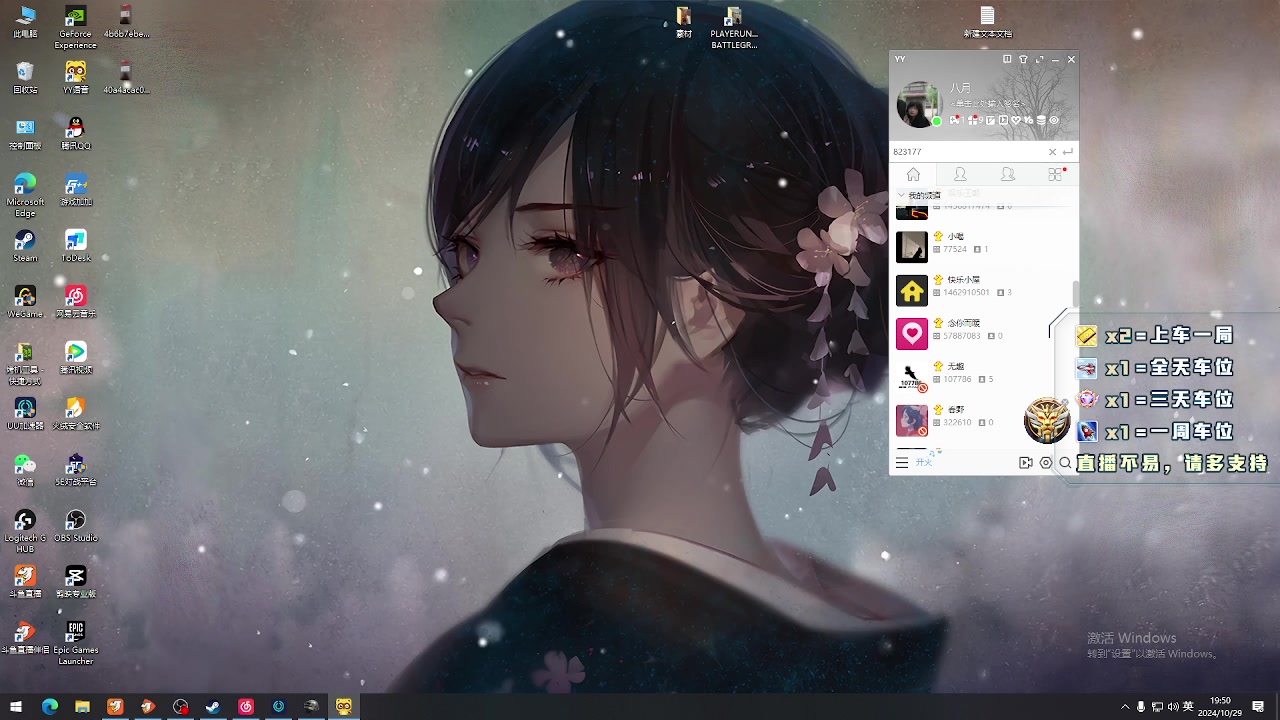Open Epic Games Launcher desktop shortcut
The image size is (1280, 720).
point(75,642)
